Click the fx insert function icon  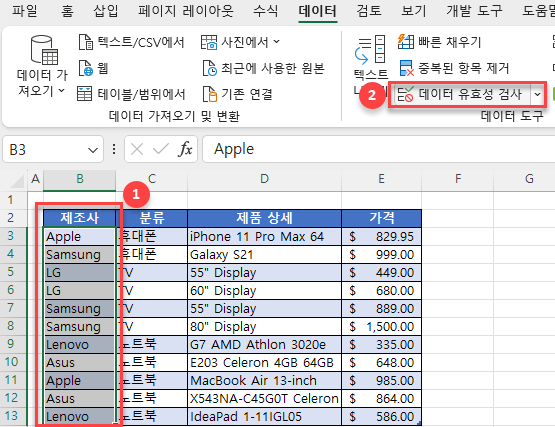tap(185, 149)
